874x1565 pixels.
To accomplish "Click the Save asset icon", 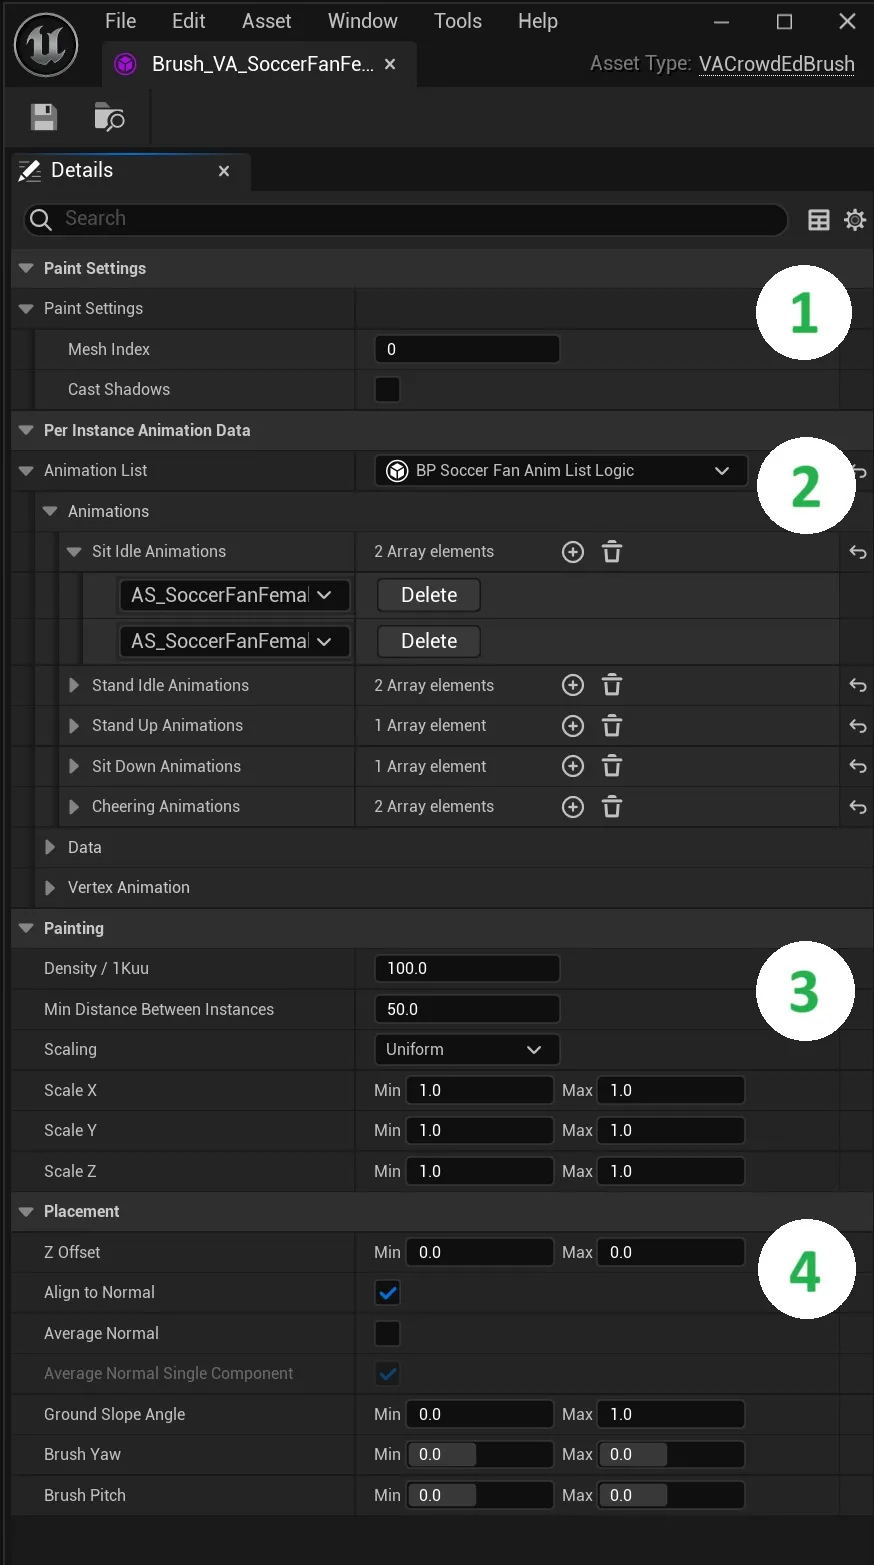I will 42,117.
